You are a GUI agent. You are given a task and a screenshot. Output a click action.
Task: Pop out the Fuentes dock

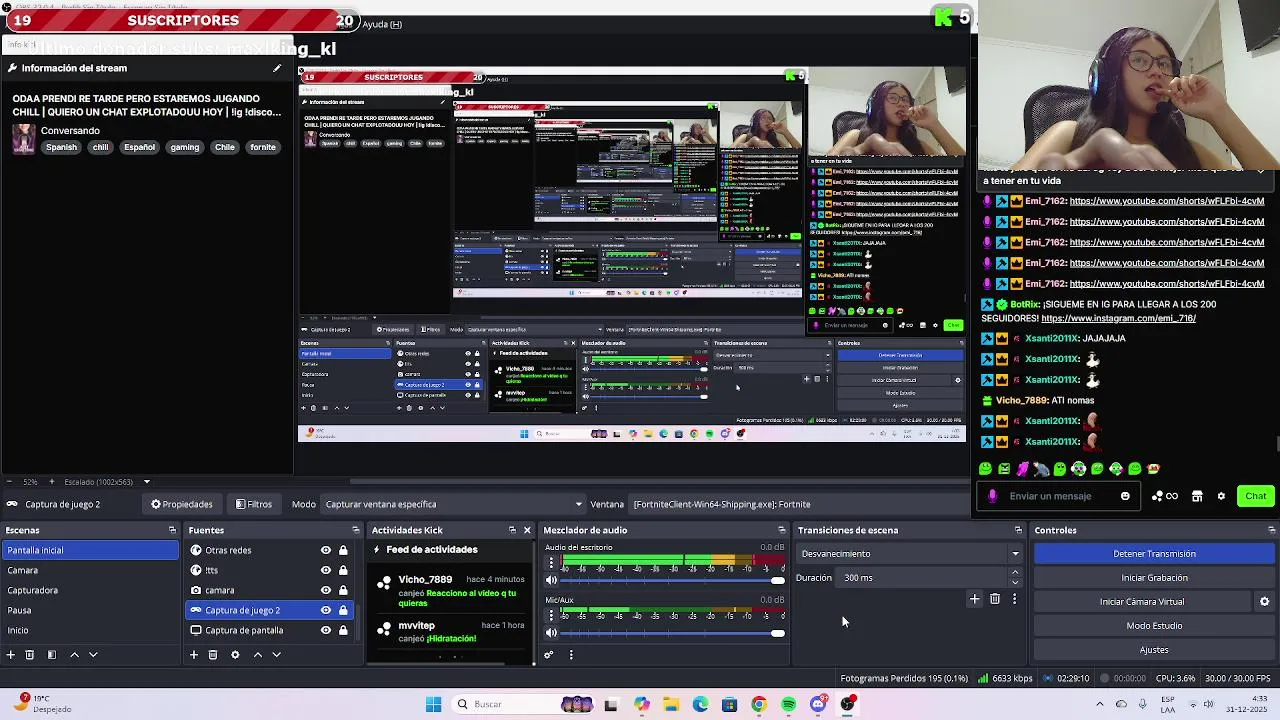355,530
